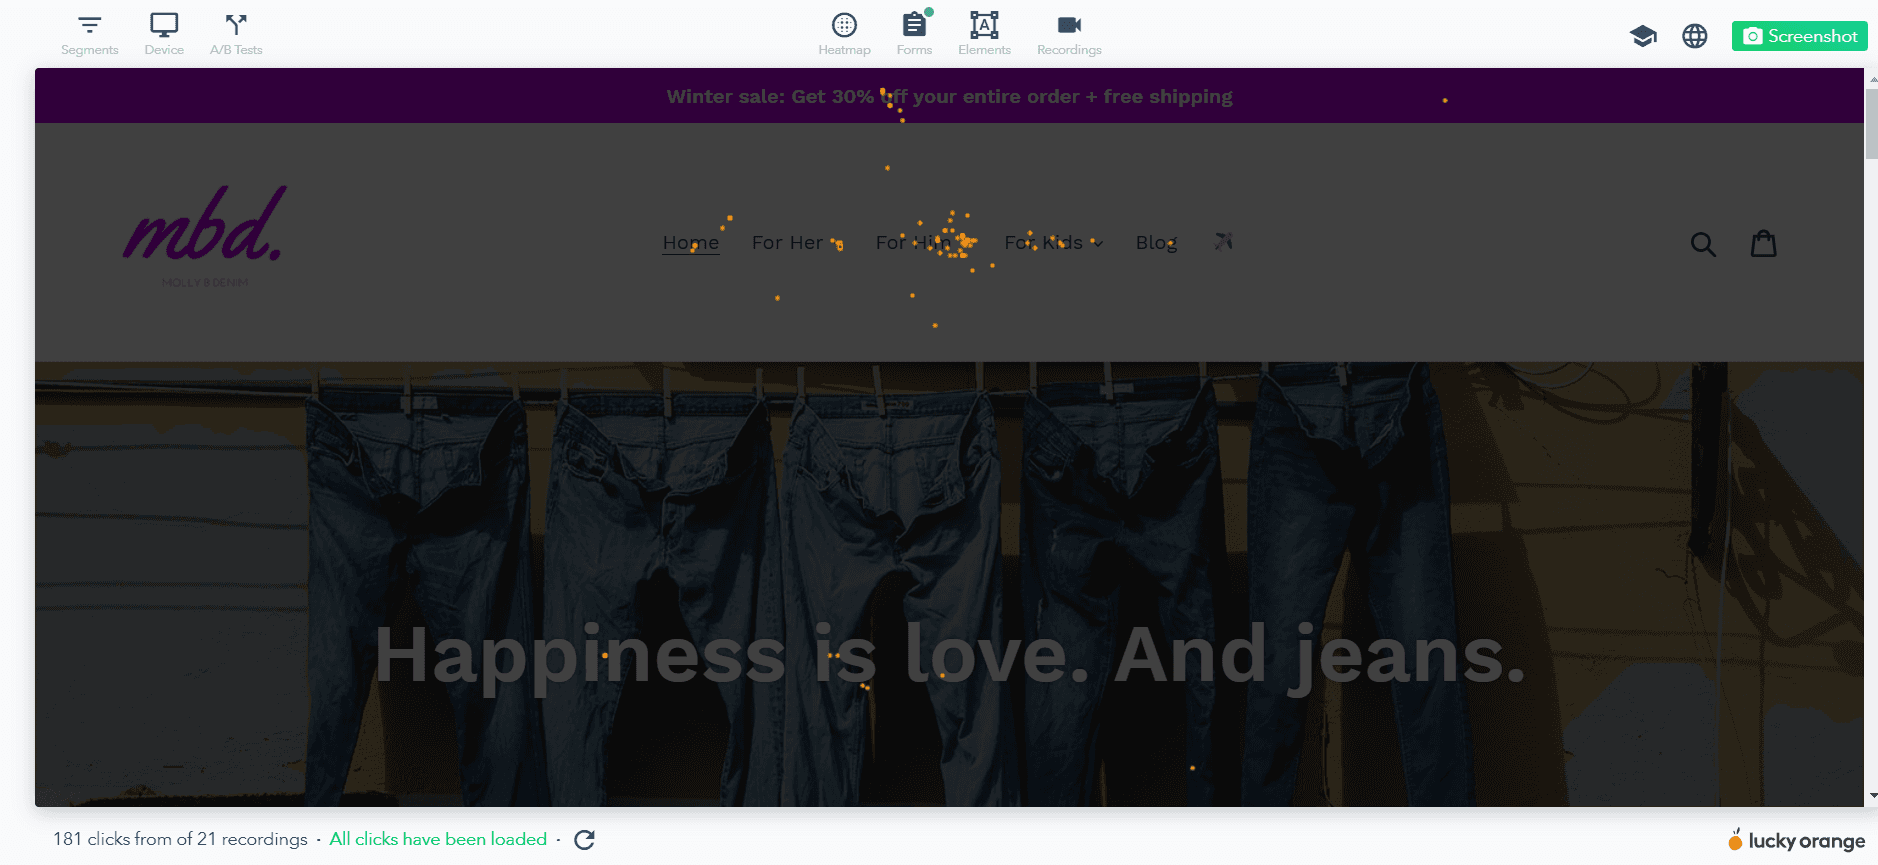Image resolution: width=1878 pixels, height=865 pixels.
Task: Open the Device selector
Action: pos(164,34)
